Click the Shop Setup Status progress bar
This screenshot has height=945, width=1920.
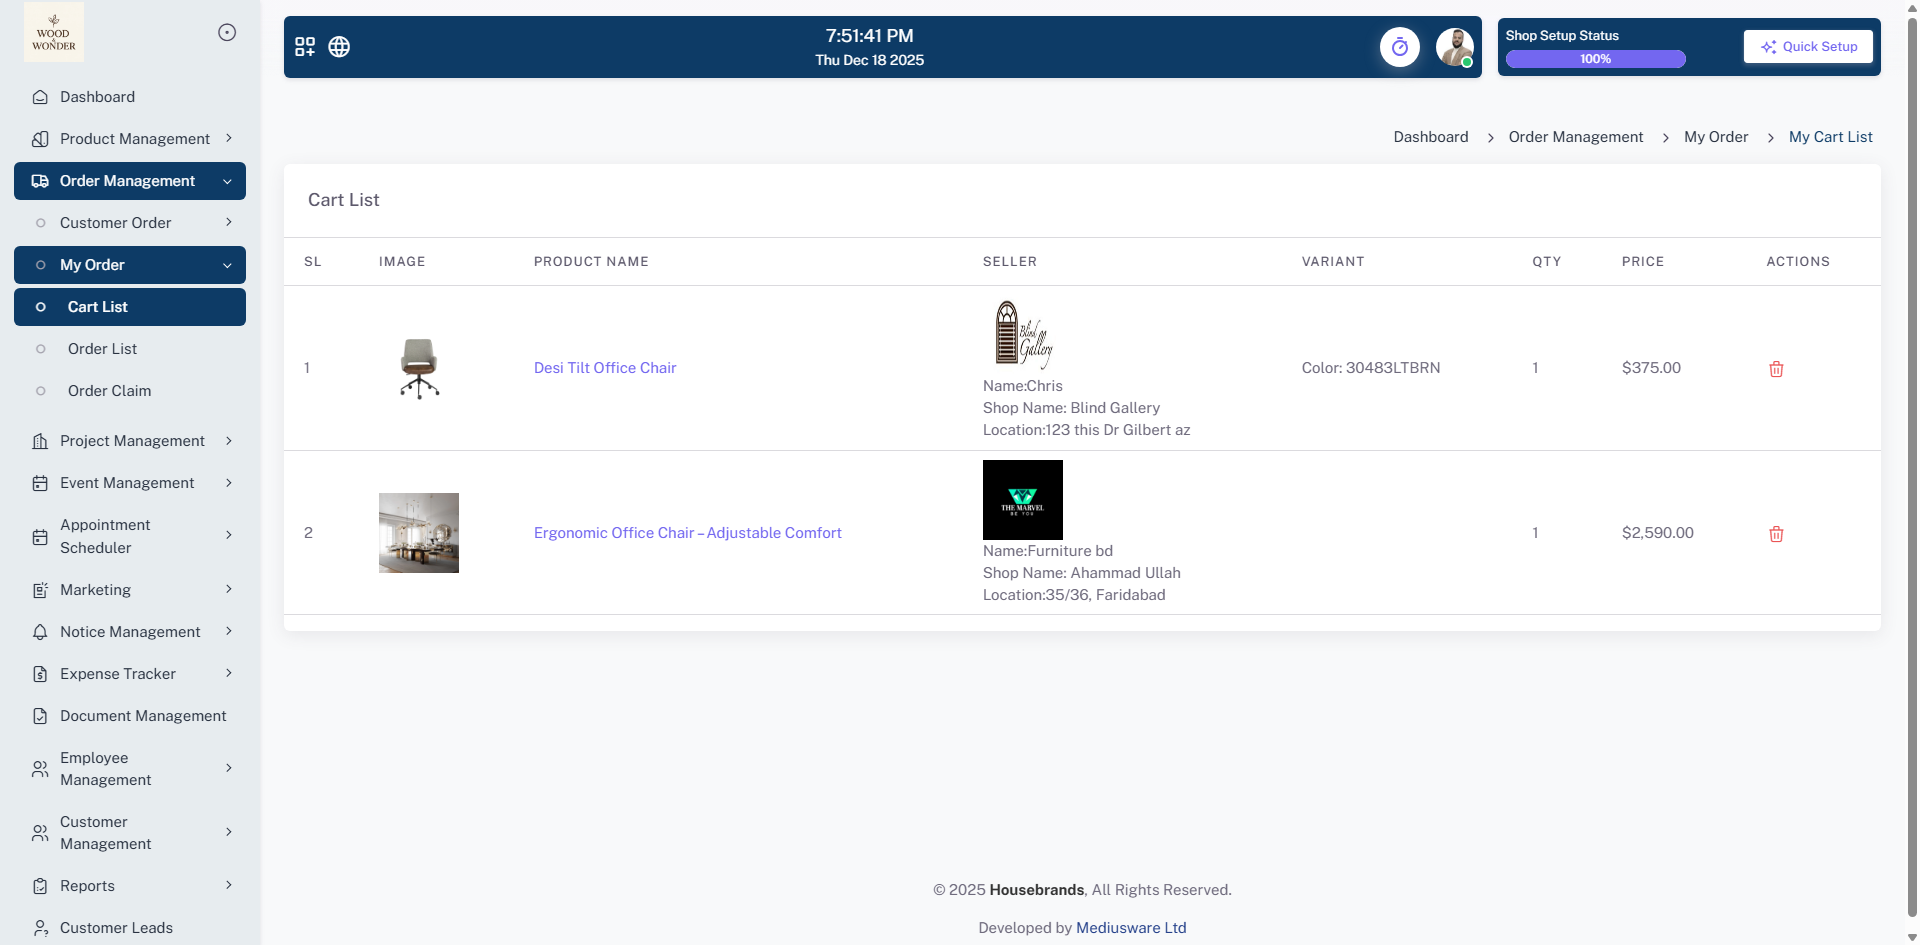click(x=1595, y=59)
